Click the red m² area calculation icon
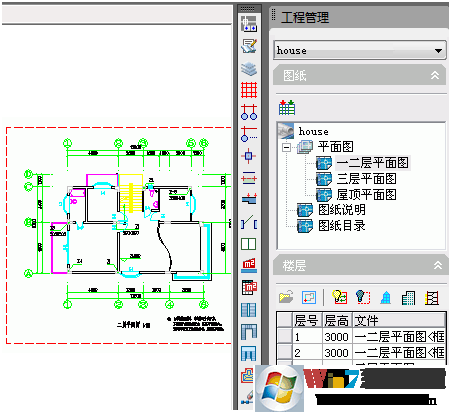 [249, 265]
